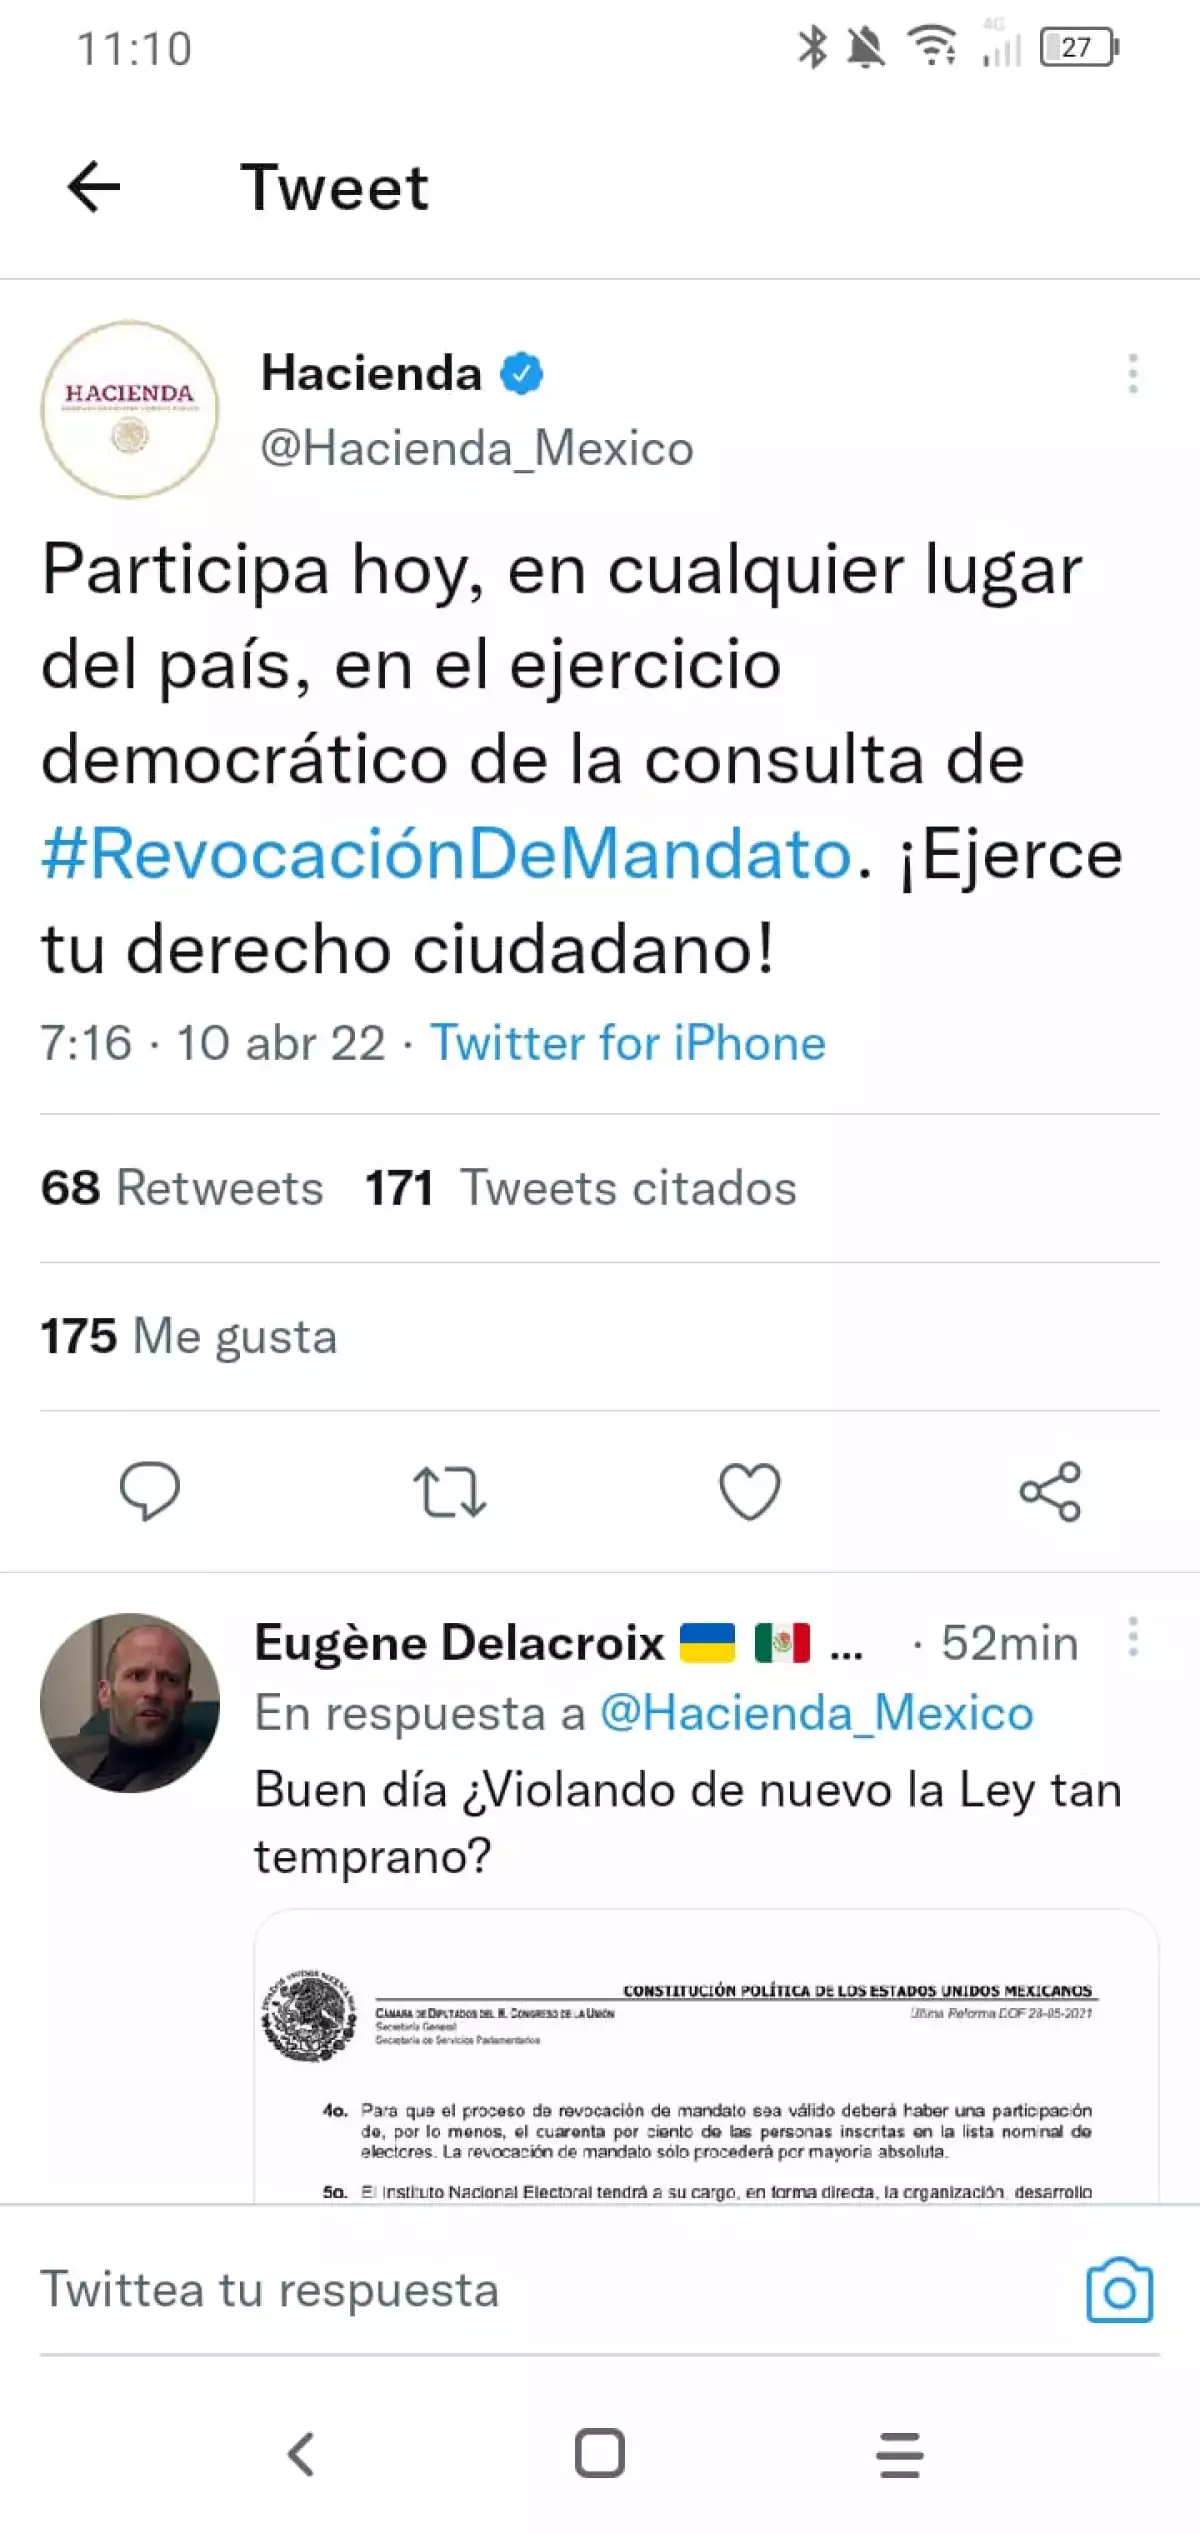Open Eugène Delacroix reply's three-dot menu
Image resolution: width=1200 pixels, height=2533 pixels.
1133,1636
